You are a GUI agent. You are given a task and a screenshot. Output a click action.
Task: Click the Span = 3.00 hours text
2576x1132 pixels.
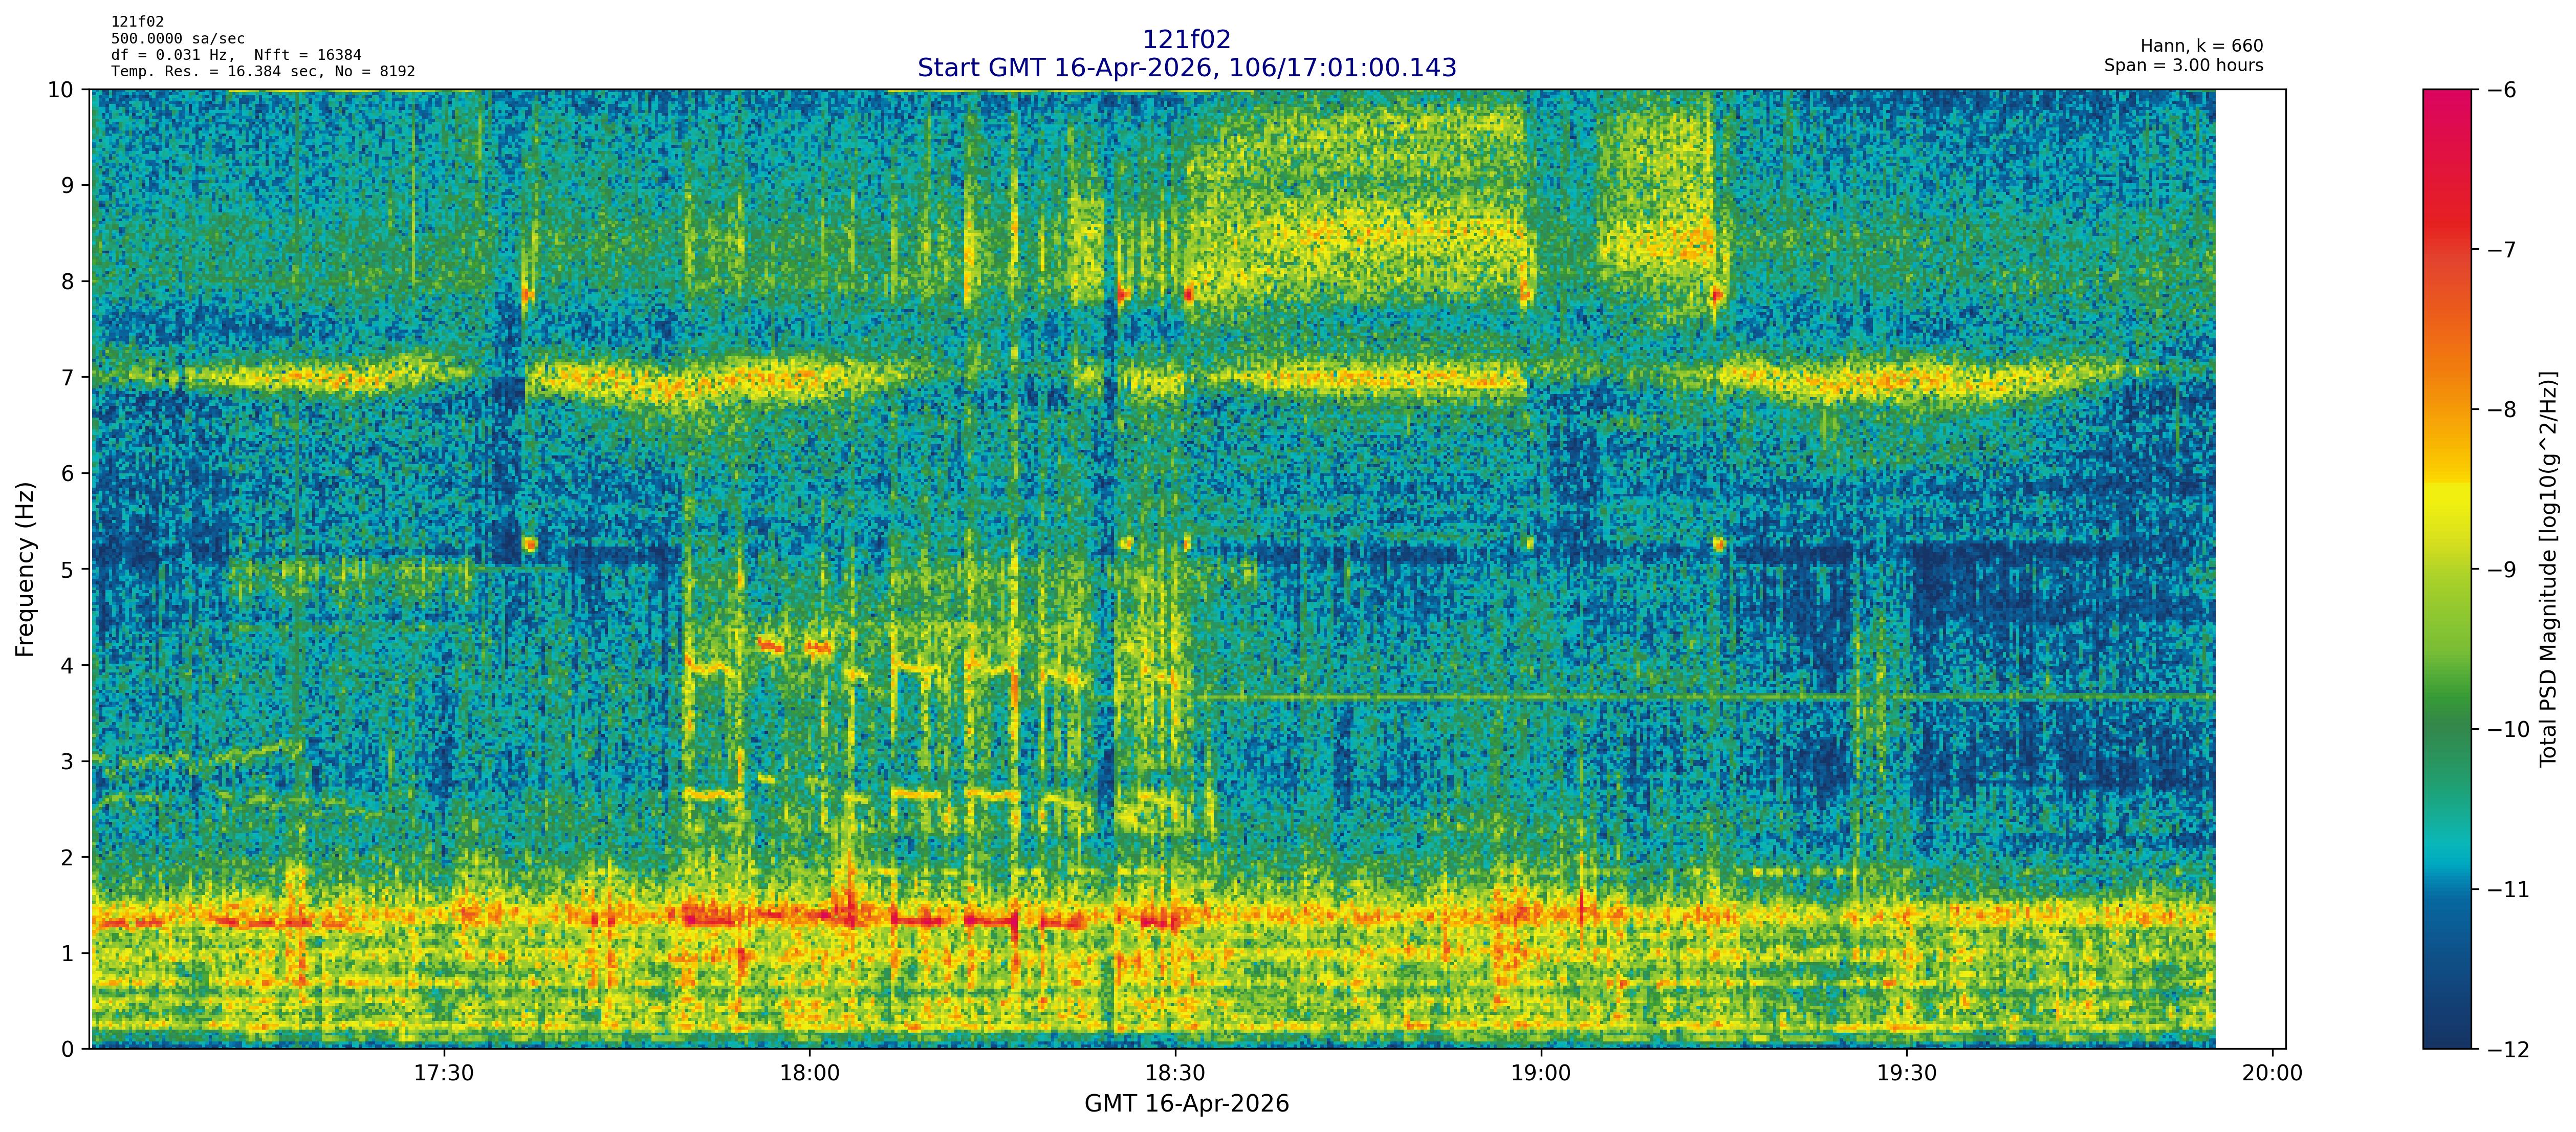[2183, 66]
